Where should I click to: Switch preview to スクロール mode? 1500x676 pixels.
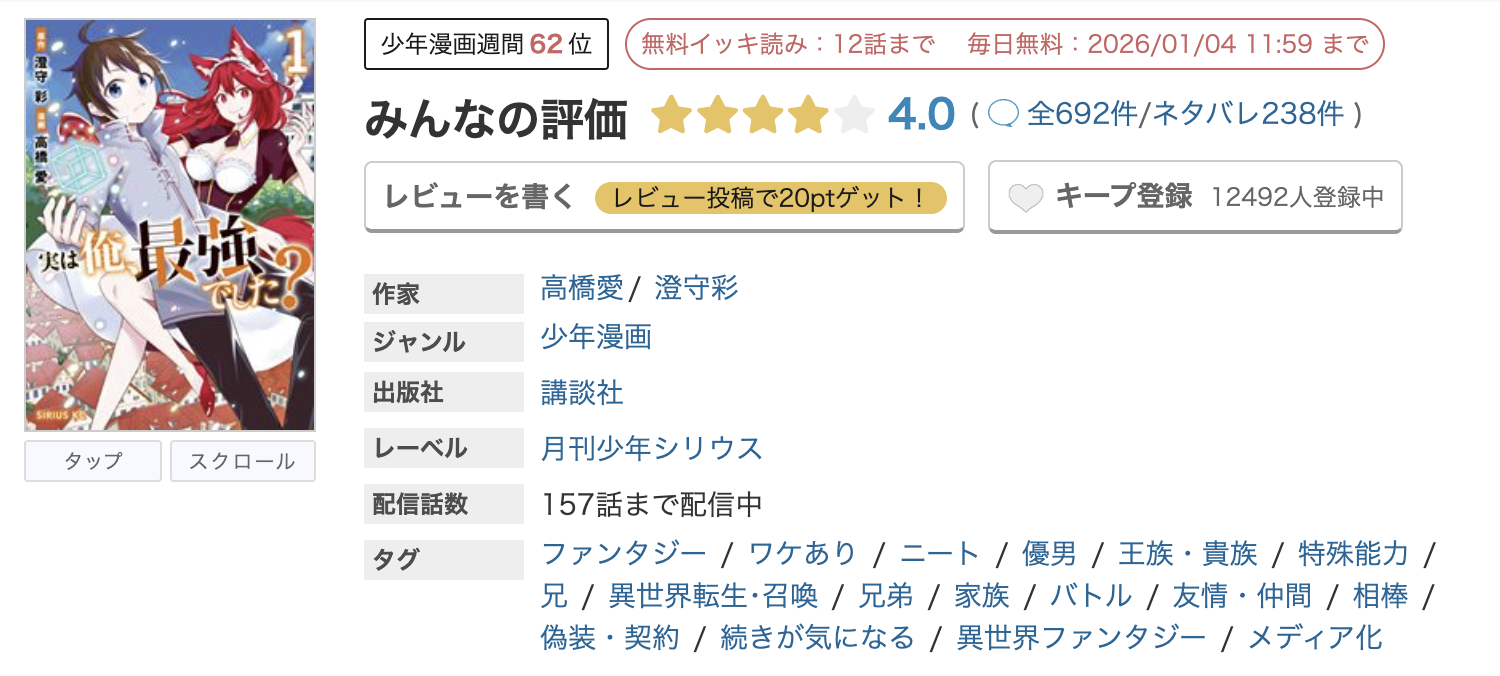[242, 461]
